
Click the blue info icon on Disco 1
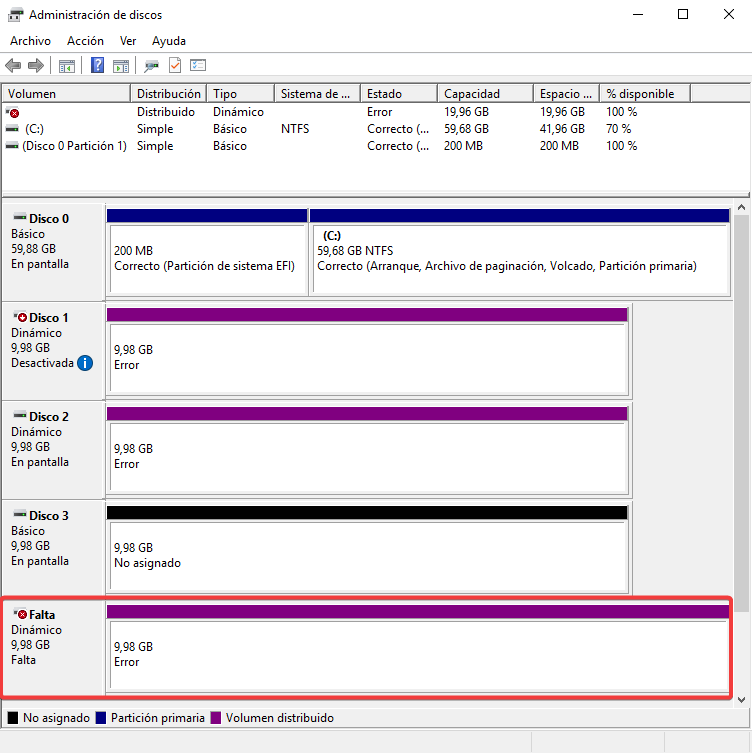85,363
